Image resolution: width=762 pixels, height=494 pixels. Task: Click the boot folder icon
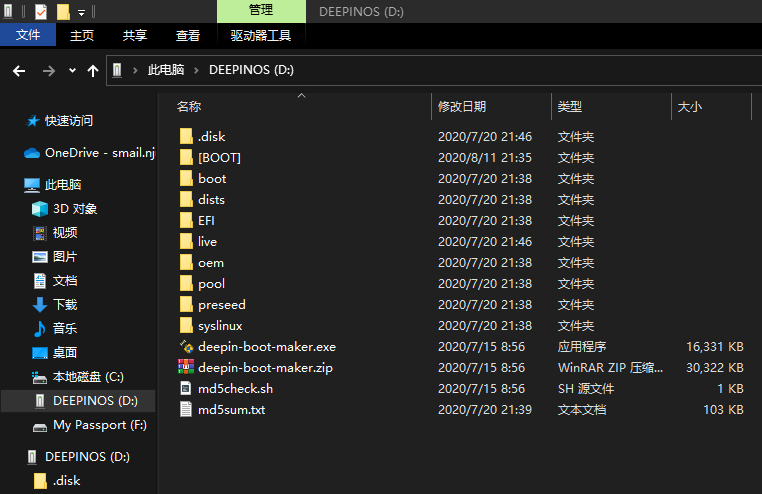click(186, 179)
